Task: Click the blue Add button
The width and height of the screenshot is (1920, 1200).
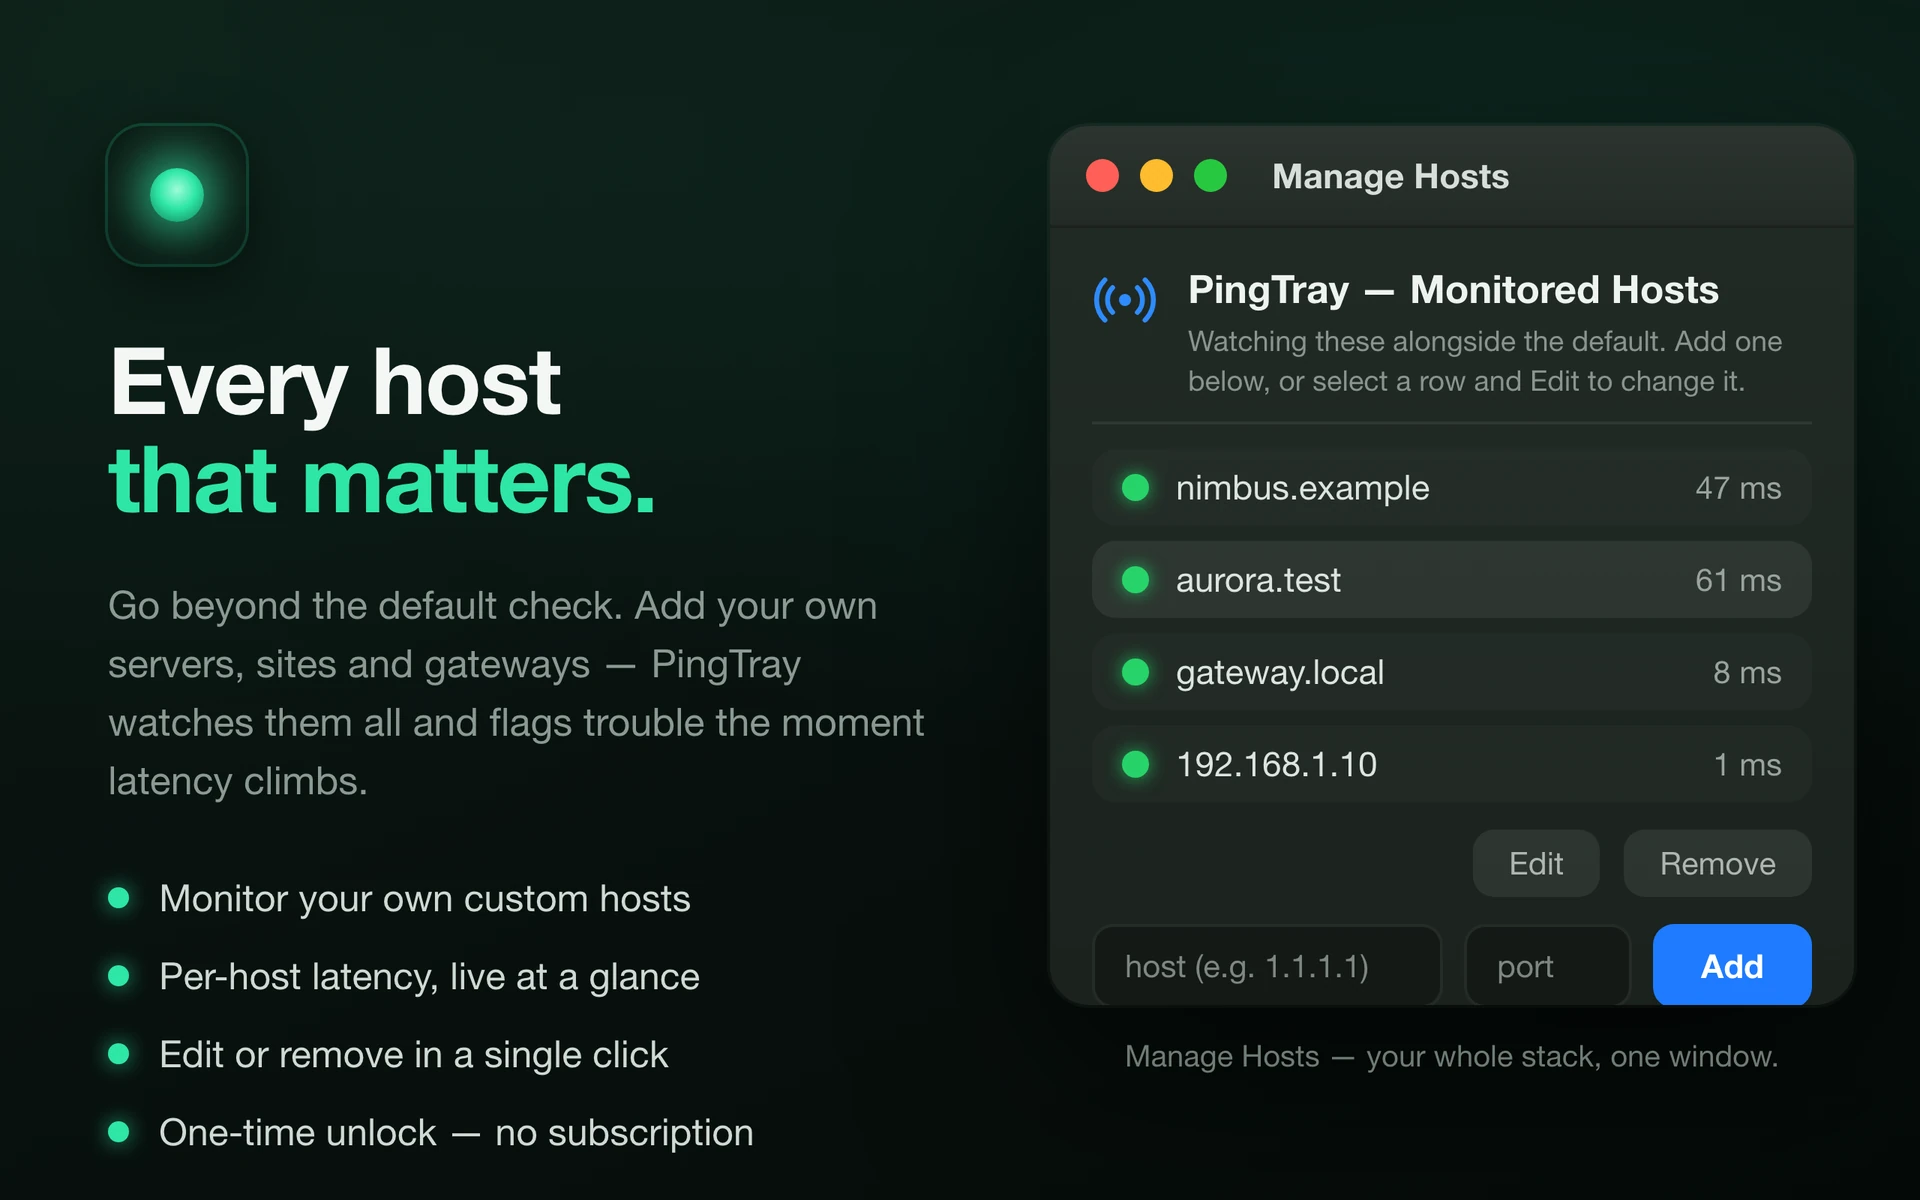Action: coord(1732,965)
